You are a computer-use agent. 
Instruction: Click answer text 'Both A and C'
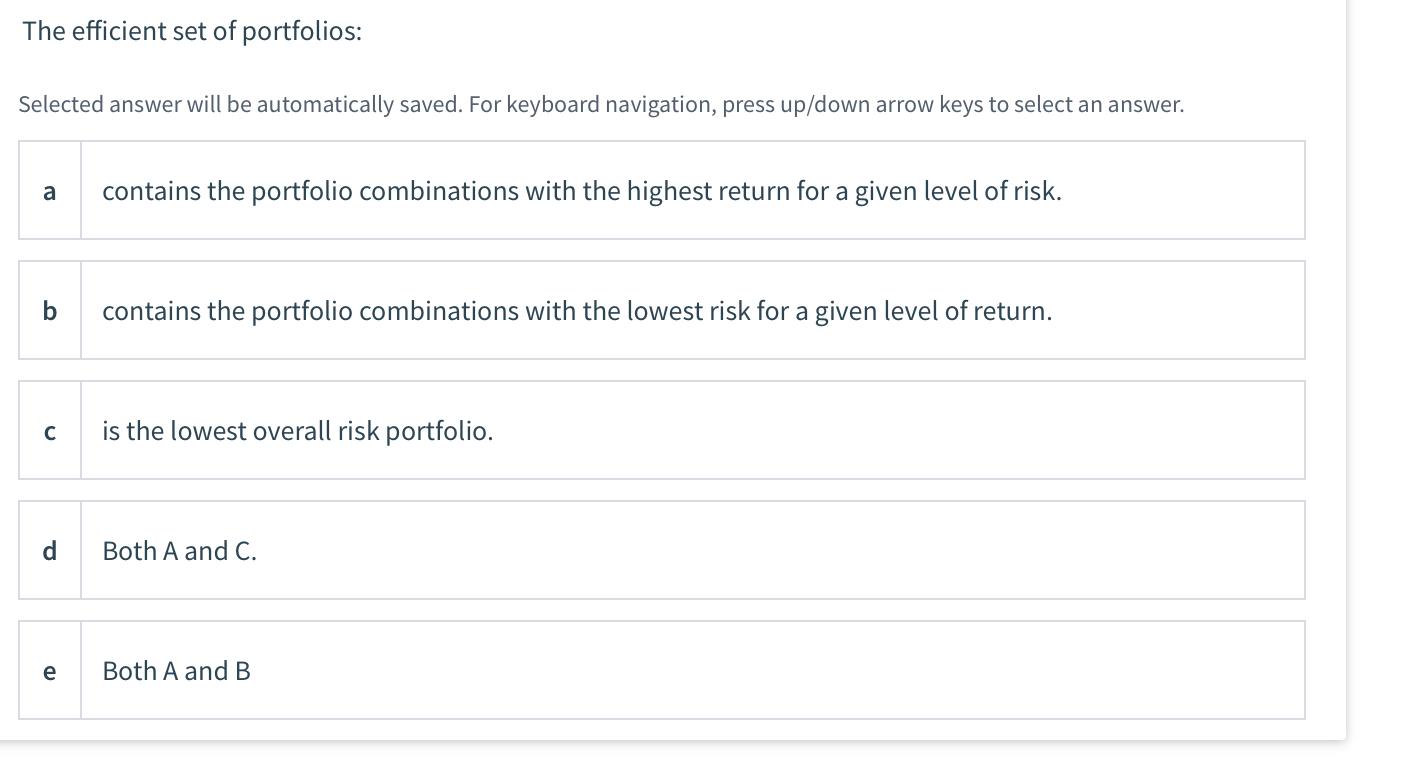tap(179, 550)
